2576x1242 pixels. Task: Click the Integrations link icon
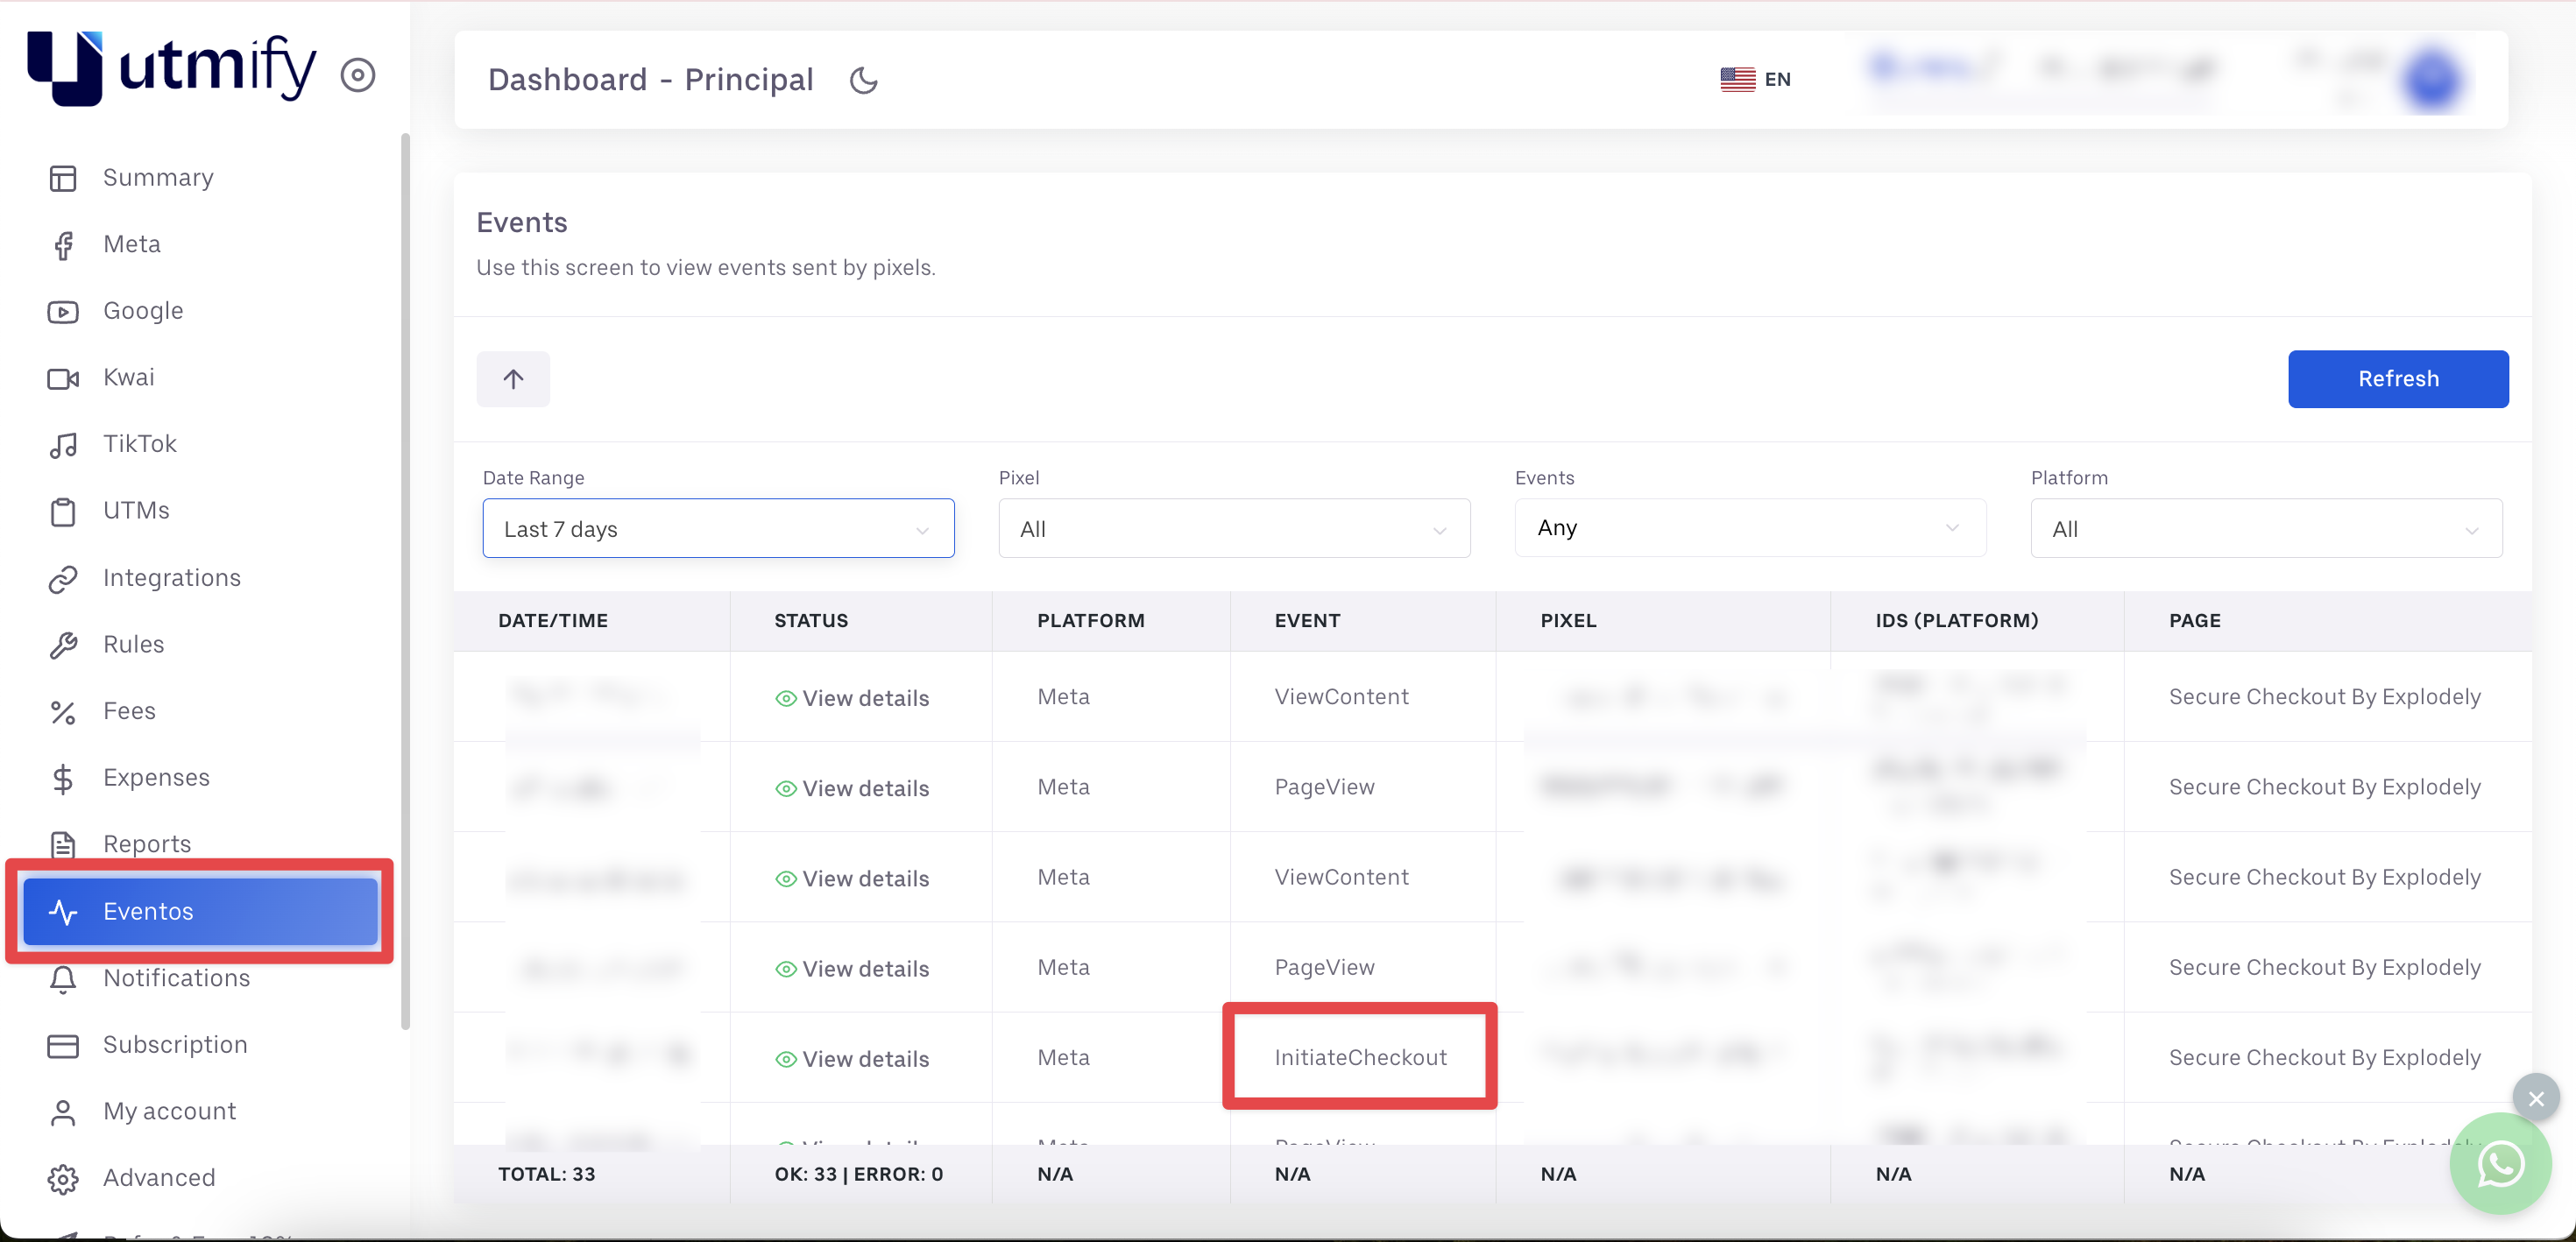[63, 579]
